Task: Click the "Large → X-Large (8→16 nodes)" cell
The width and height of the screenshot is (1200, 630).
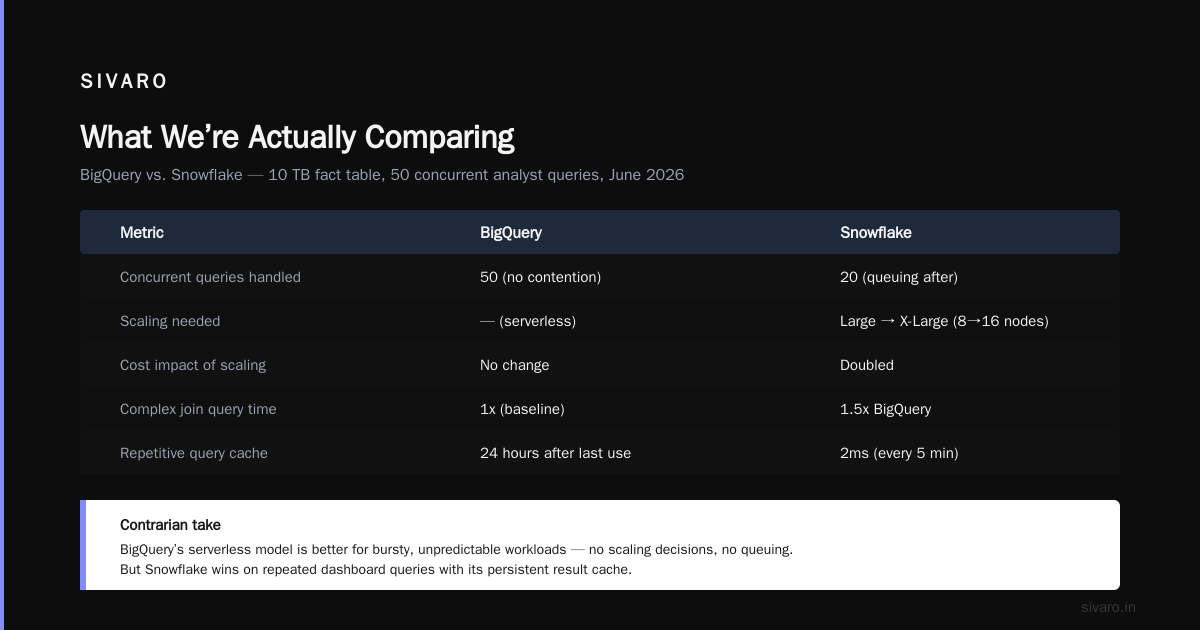Action: pos(944,321)
